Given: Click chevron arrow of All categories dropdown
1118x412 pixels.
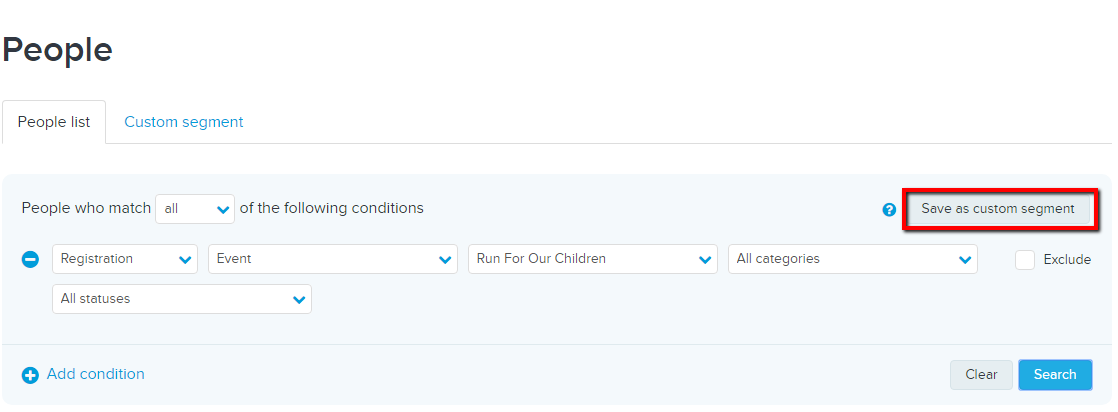Looking at the screenshot, I should (x=965, y=260).
